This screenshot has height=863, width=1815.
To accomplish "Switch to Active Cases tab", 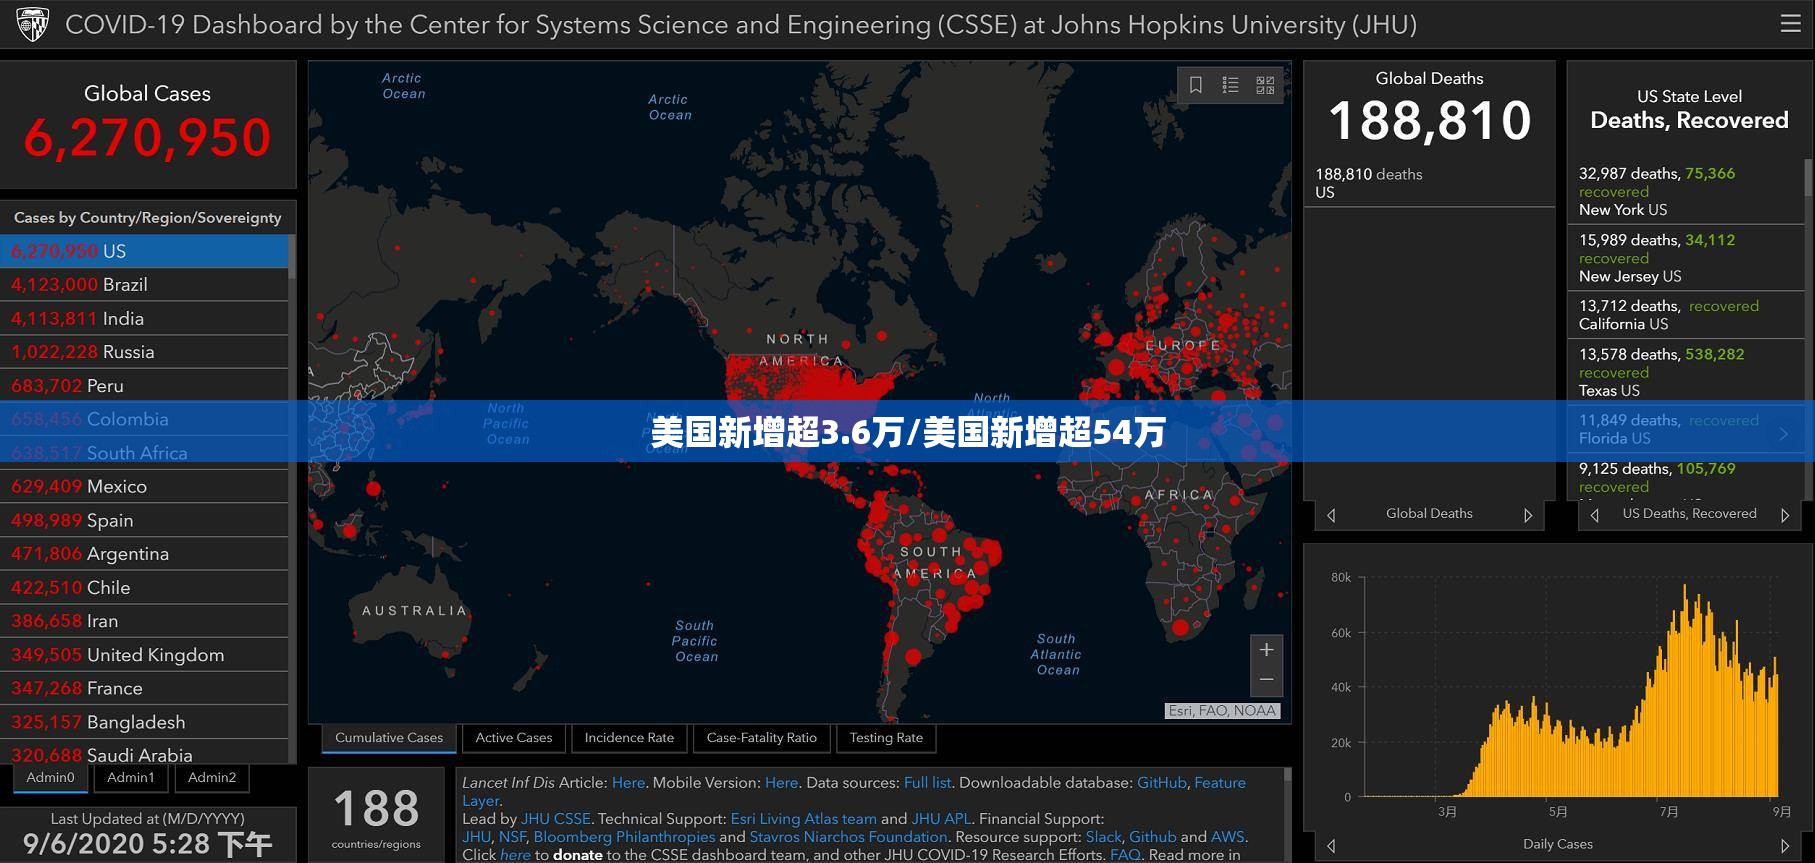I will point(514,738).
